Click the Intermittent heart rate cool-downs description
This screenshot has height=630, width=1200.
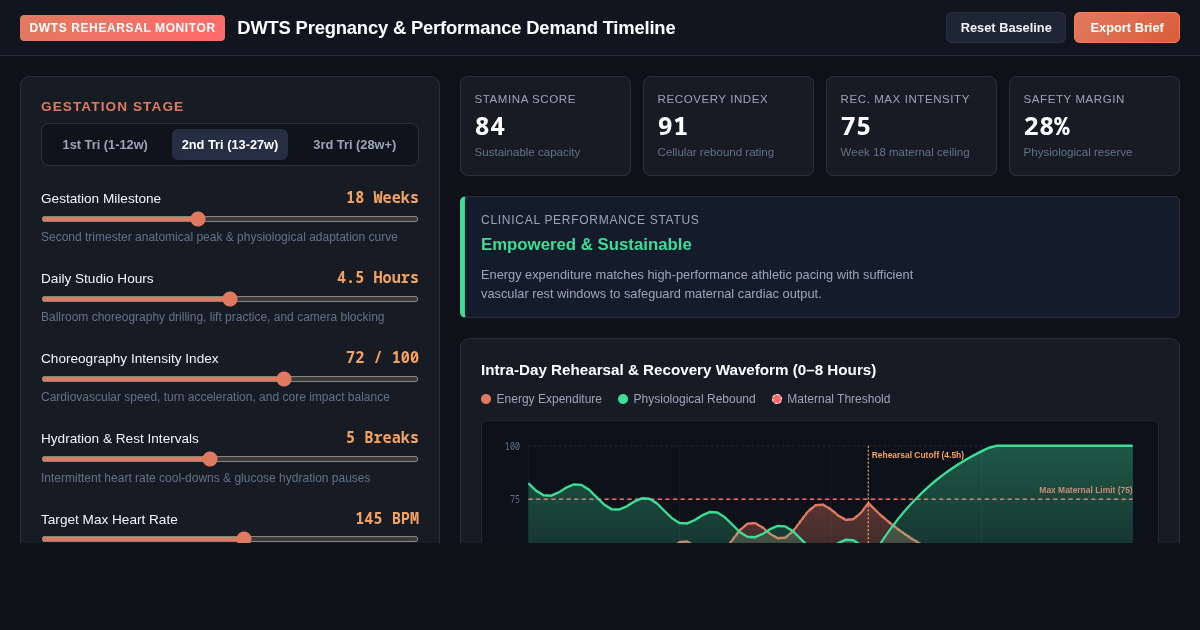(x=205, y=478)
